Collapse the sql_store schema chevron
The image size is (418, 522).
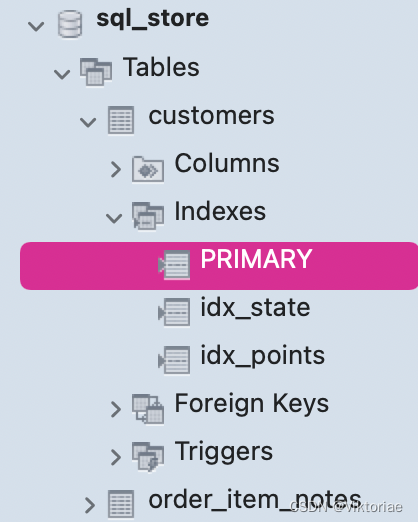pyautogui.click(x=36, y=26)
